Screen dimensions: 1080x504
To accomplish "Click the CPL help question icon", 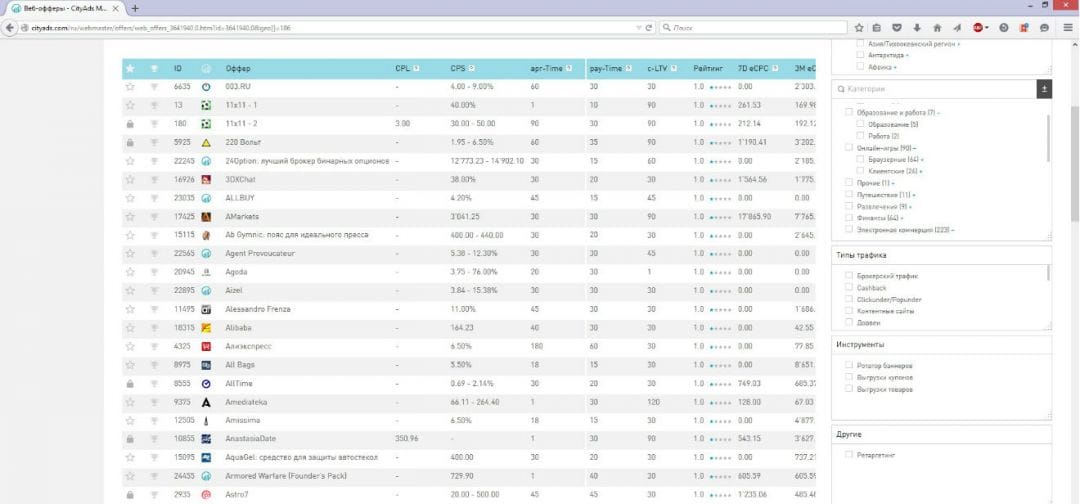I will [x=417, y=69].
